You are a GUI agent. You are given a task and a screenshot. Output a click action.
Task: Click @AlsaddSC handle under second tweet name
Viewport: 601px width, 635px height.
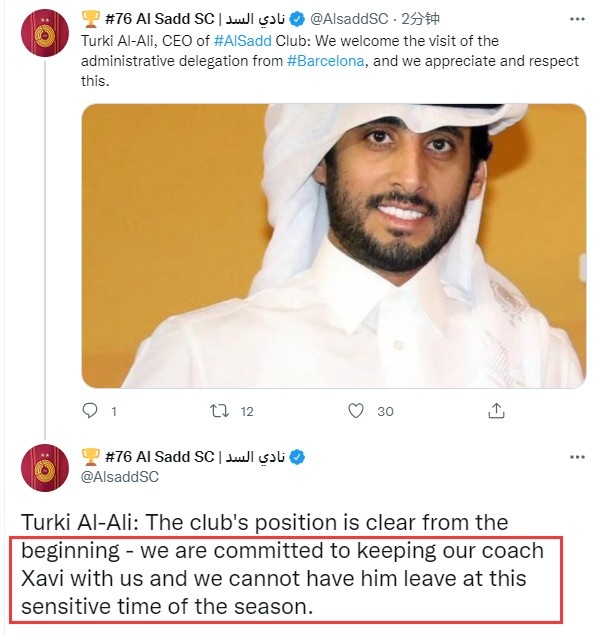(120, 477)
